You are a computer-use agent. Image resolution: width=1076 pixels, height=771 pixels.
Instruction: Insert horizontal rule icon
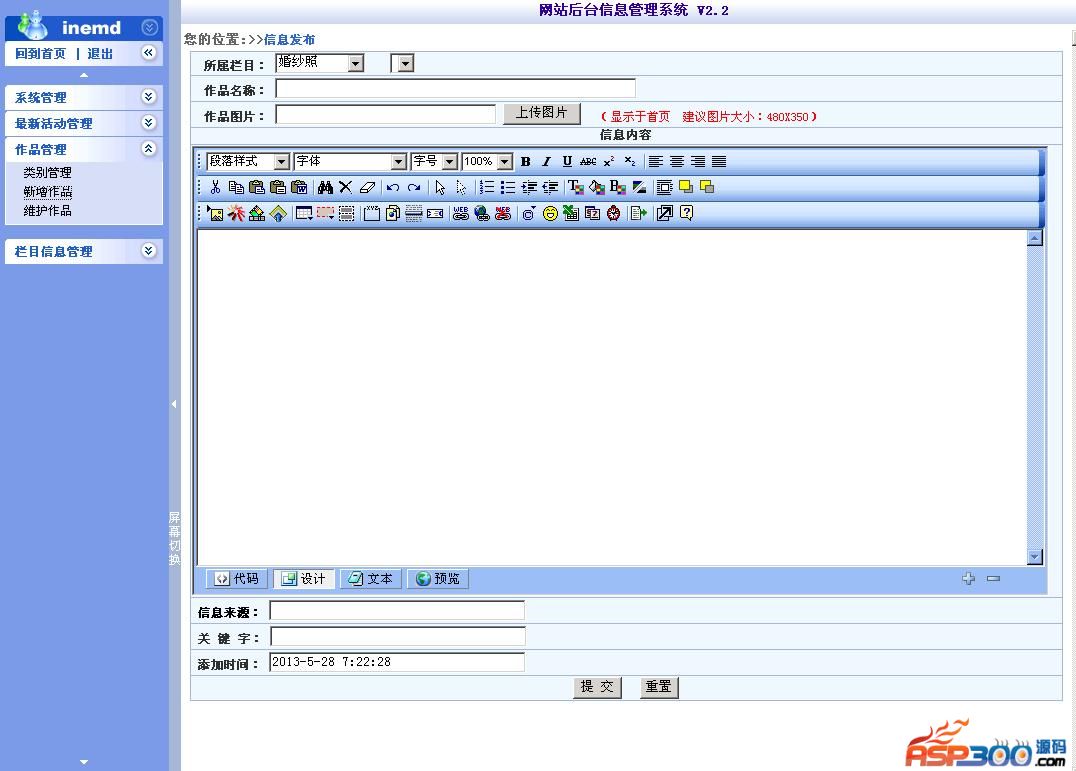(414, 213)
